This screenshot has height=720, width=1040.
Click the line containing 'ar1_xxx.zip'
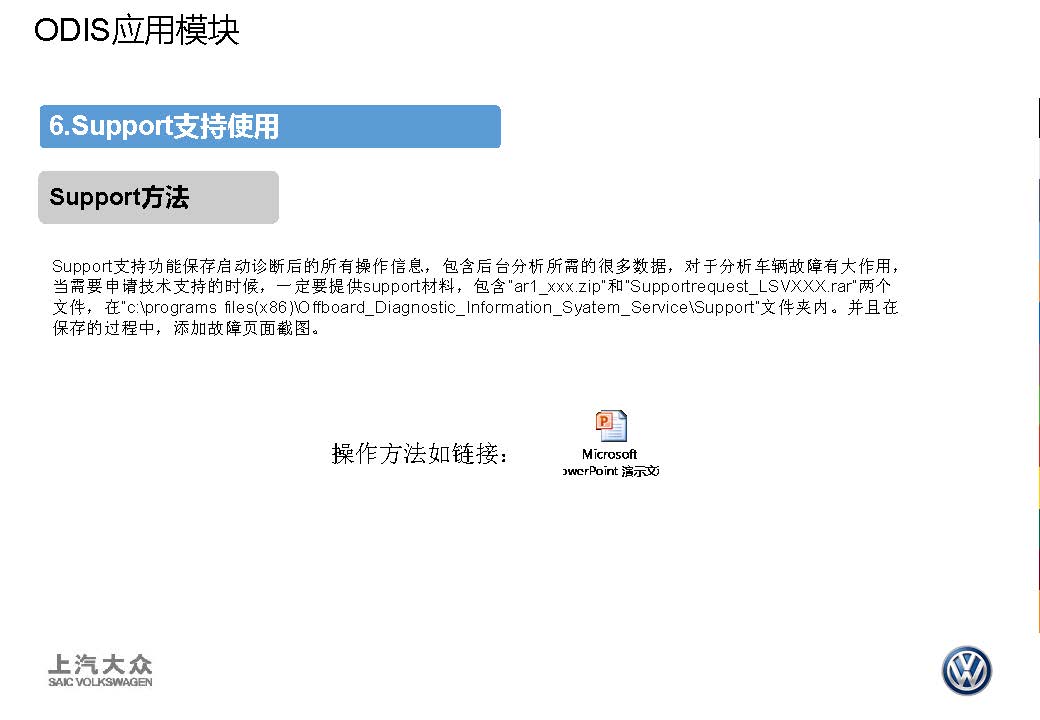(472, 286)
